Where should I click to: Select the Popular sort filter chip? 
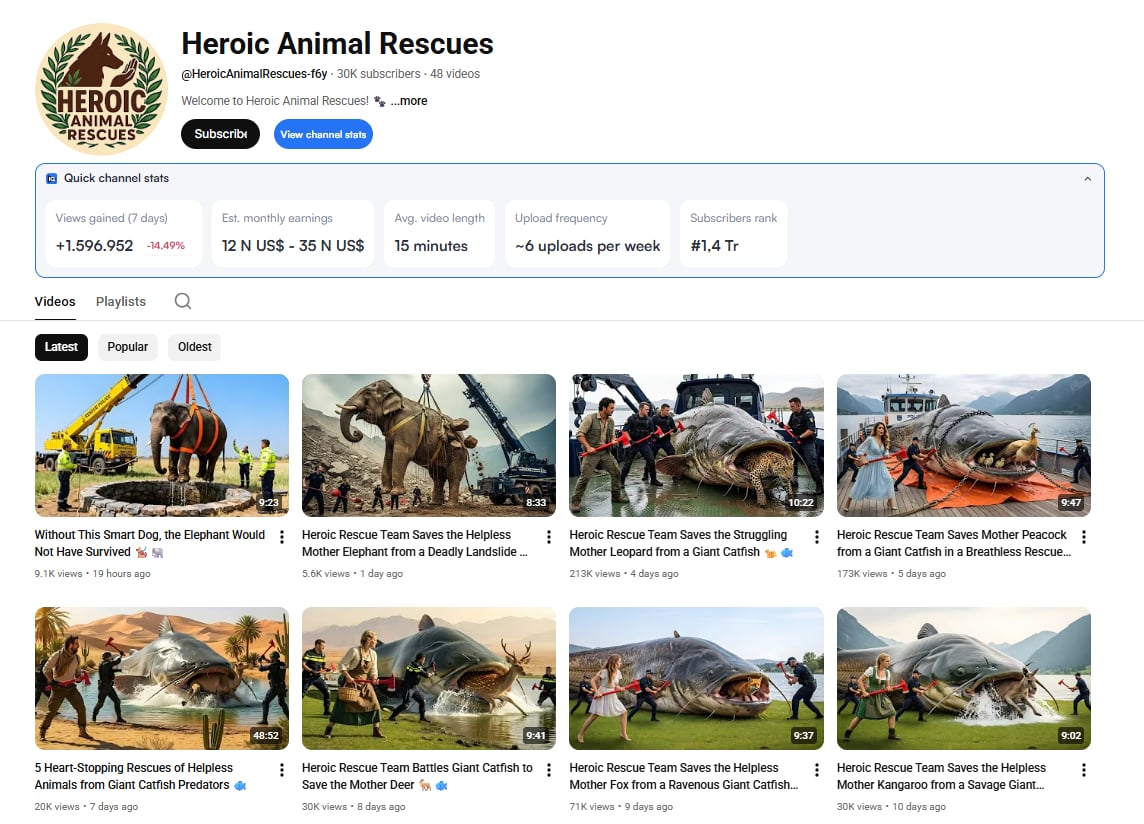(x=128, y=347)
